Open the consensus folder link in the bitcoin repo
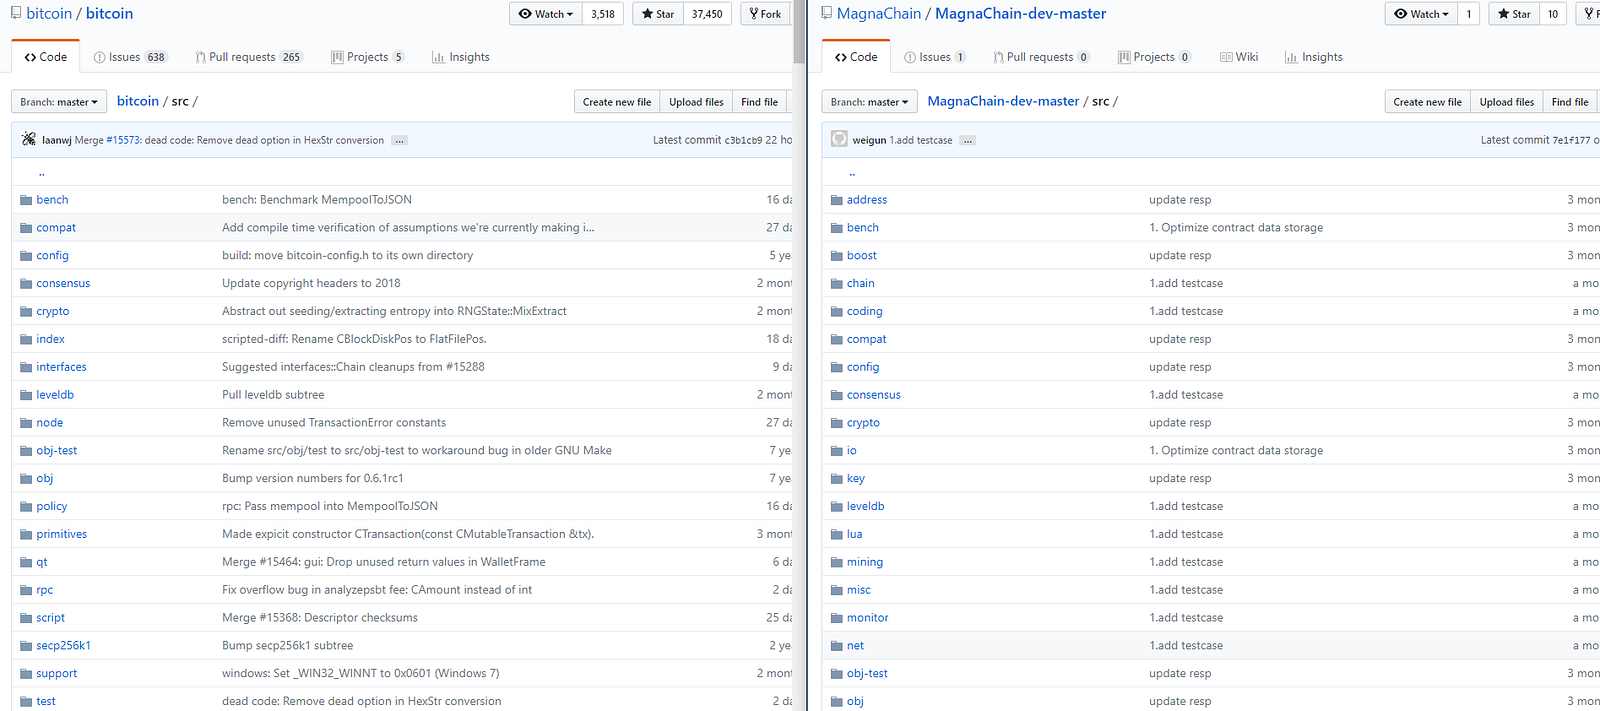The image size is (1600, 711). pos(63,284)
